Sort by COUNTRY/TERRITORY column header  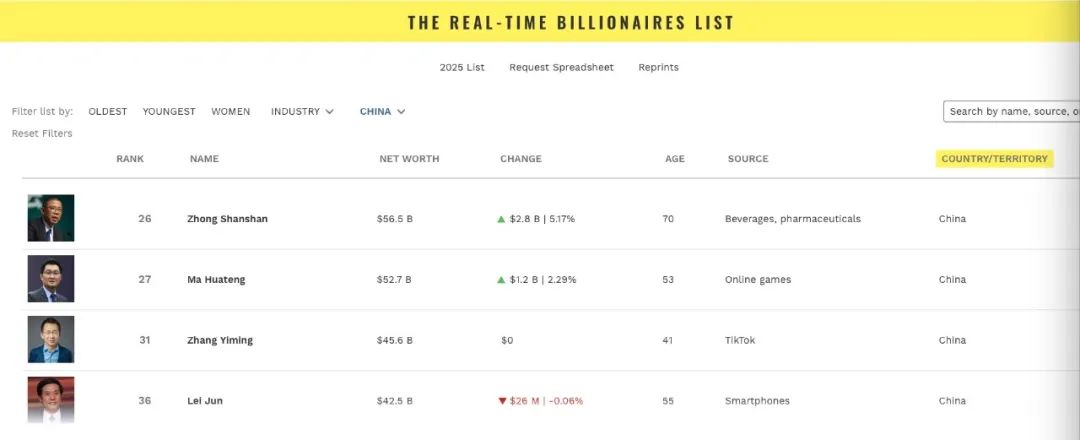coord(995,159)
